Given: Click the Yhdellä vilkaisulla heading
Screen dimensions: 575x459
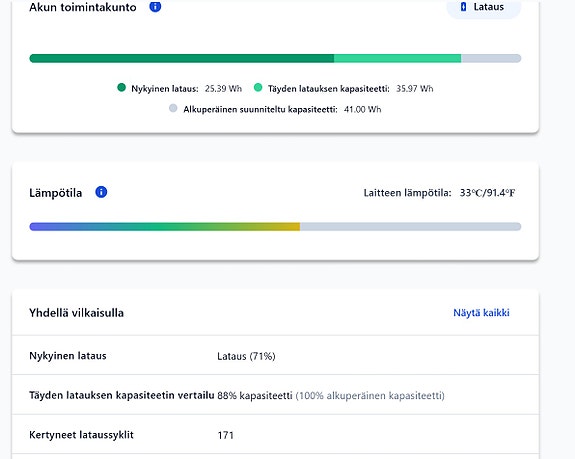Looking at the screenshot, I should 76,313.
